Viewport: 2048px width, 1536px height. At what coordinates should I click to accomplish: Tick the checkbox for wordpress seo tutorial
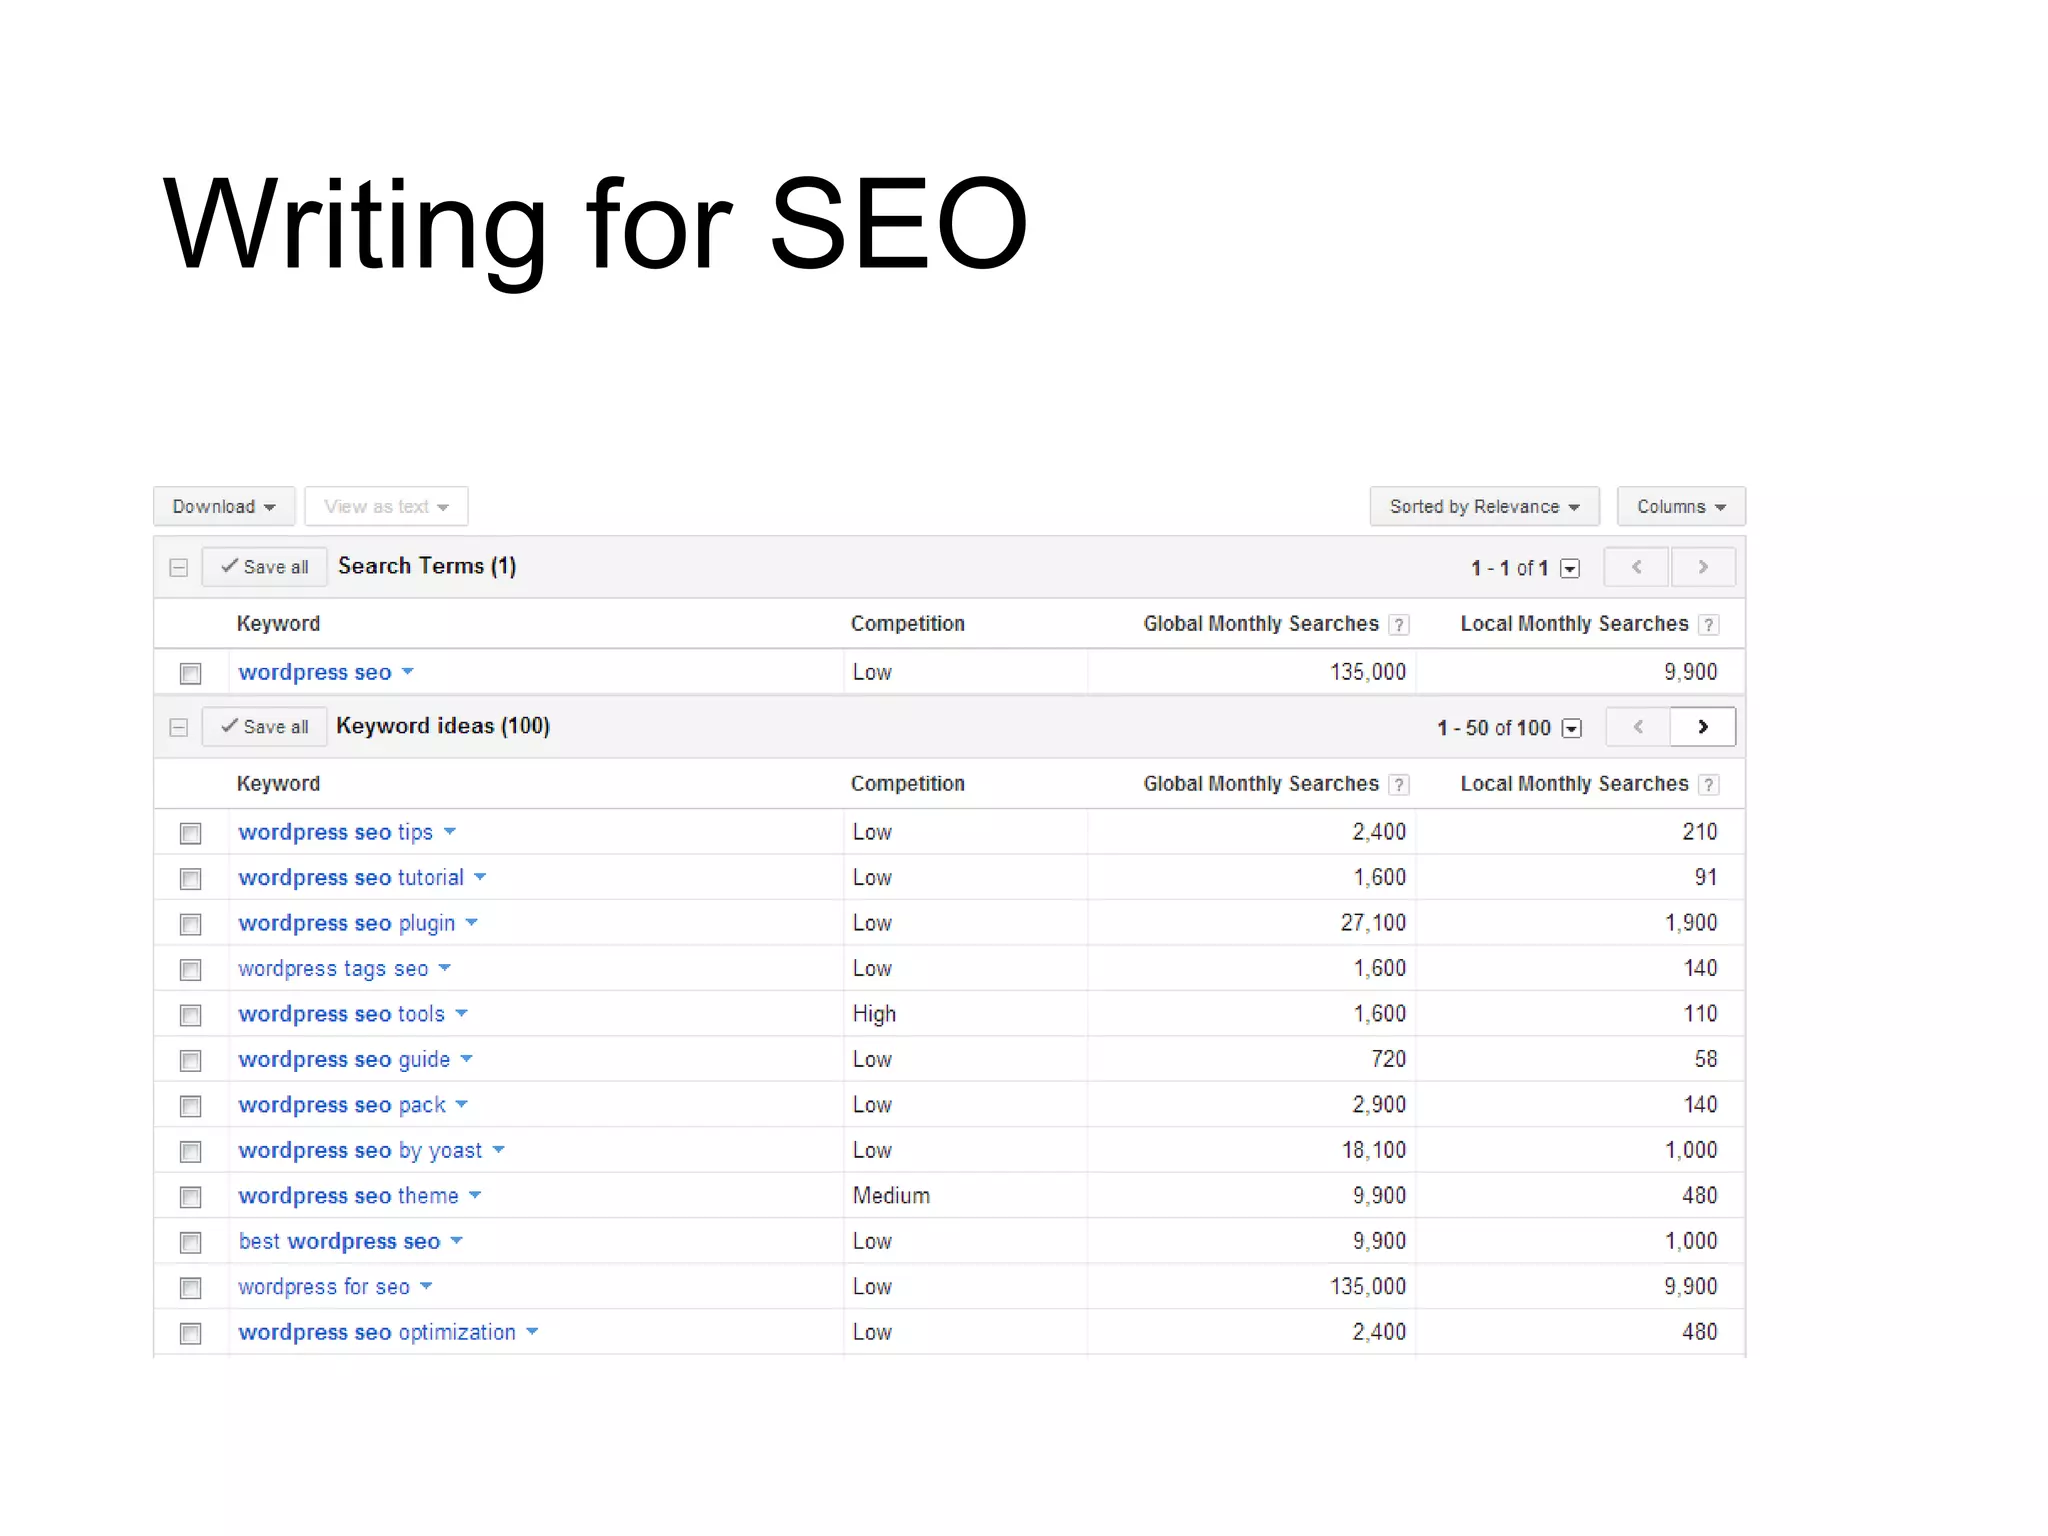tap(191, 879)
